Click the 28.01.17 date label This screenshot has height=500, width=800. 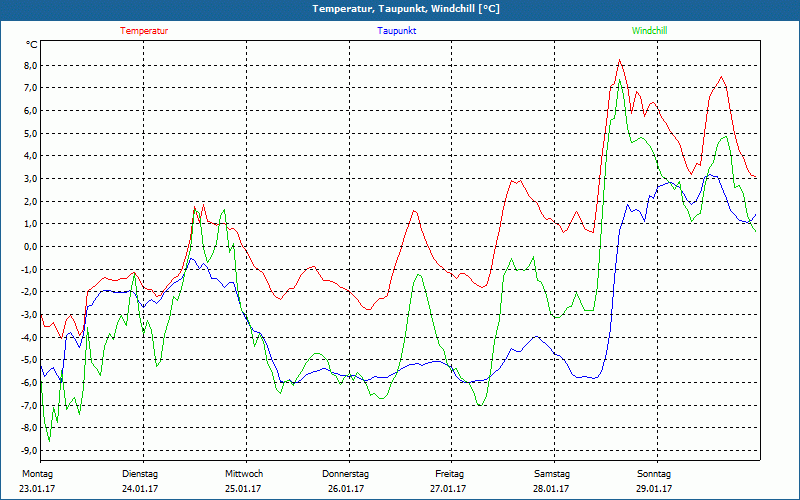click(551, 489)
